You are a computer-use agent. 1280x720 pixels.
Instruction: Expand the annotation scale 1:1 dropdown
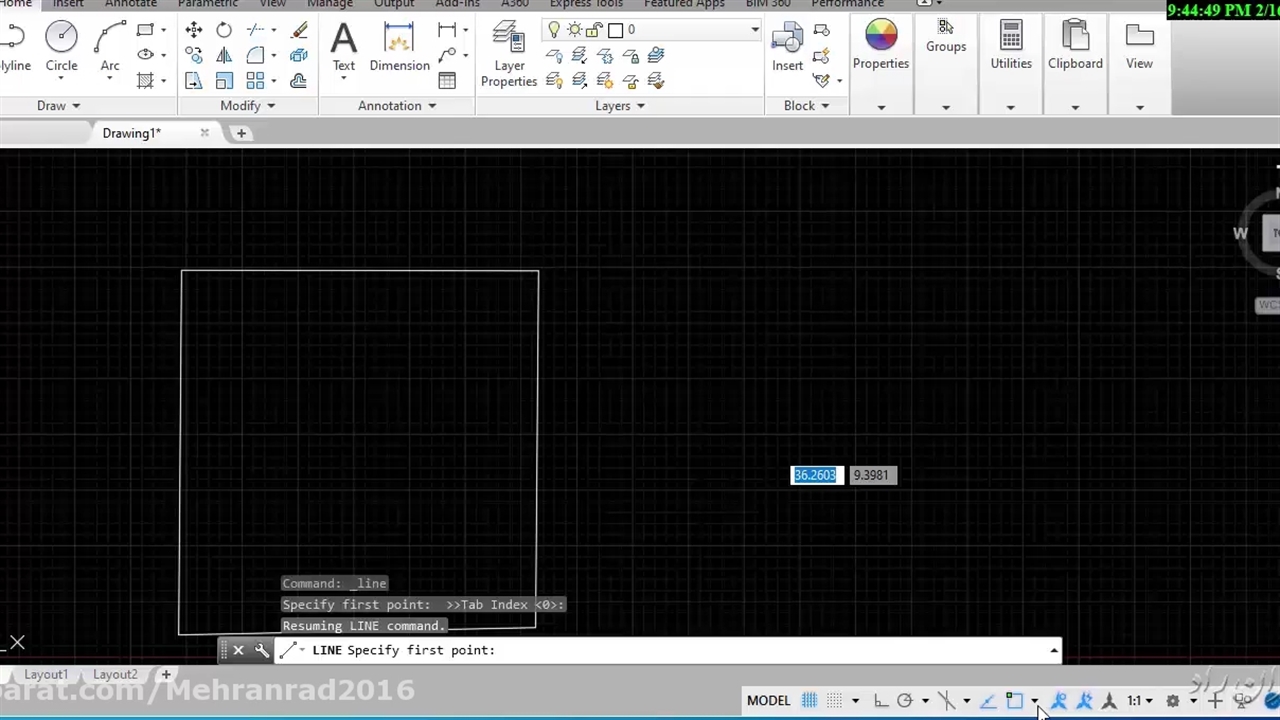coord(1140,701)
